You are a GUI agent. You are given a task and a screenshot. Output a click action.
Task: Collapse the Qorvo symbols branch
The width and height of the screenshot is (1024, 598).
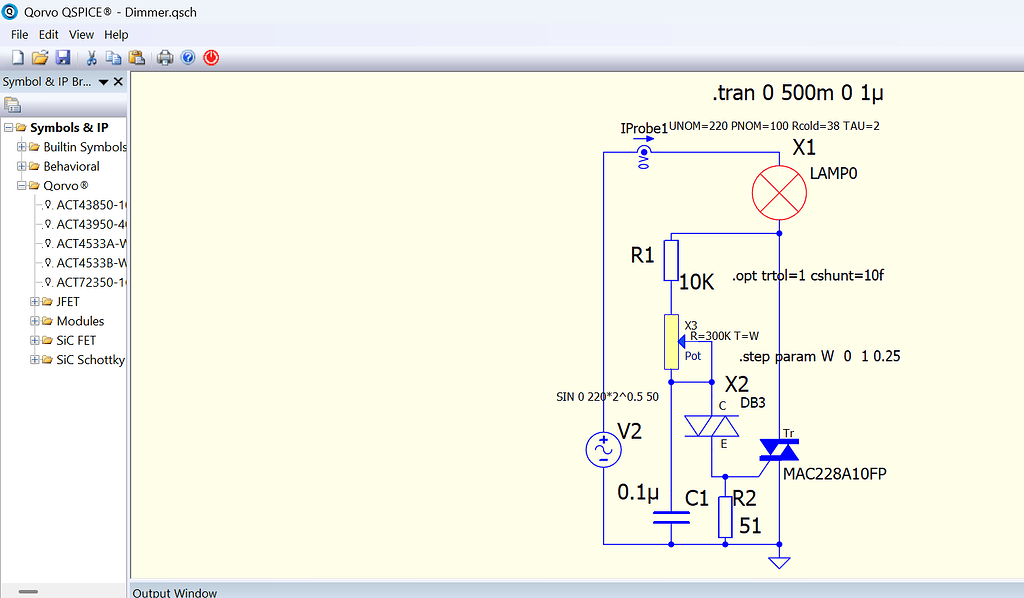point(22,185)
